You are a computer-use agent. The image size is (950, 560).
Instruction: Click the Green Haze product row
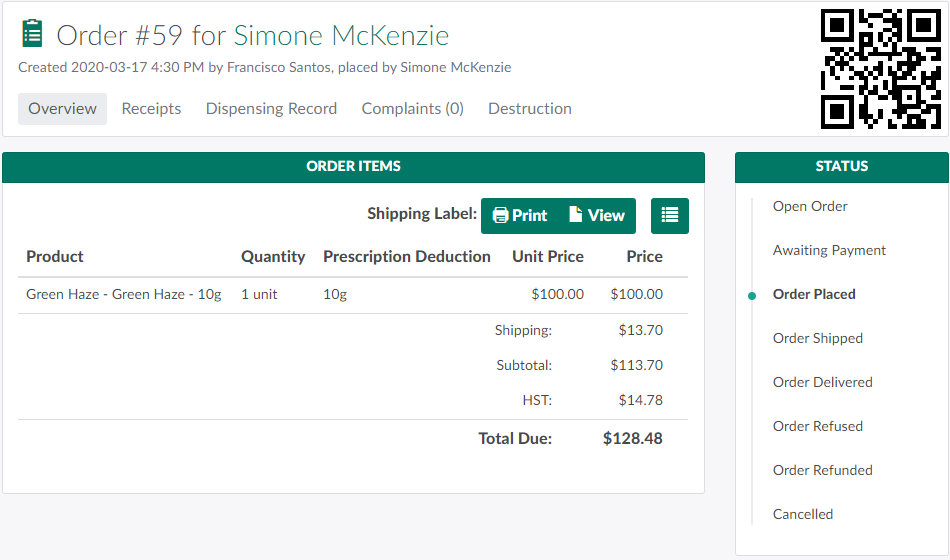point(124,294)
